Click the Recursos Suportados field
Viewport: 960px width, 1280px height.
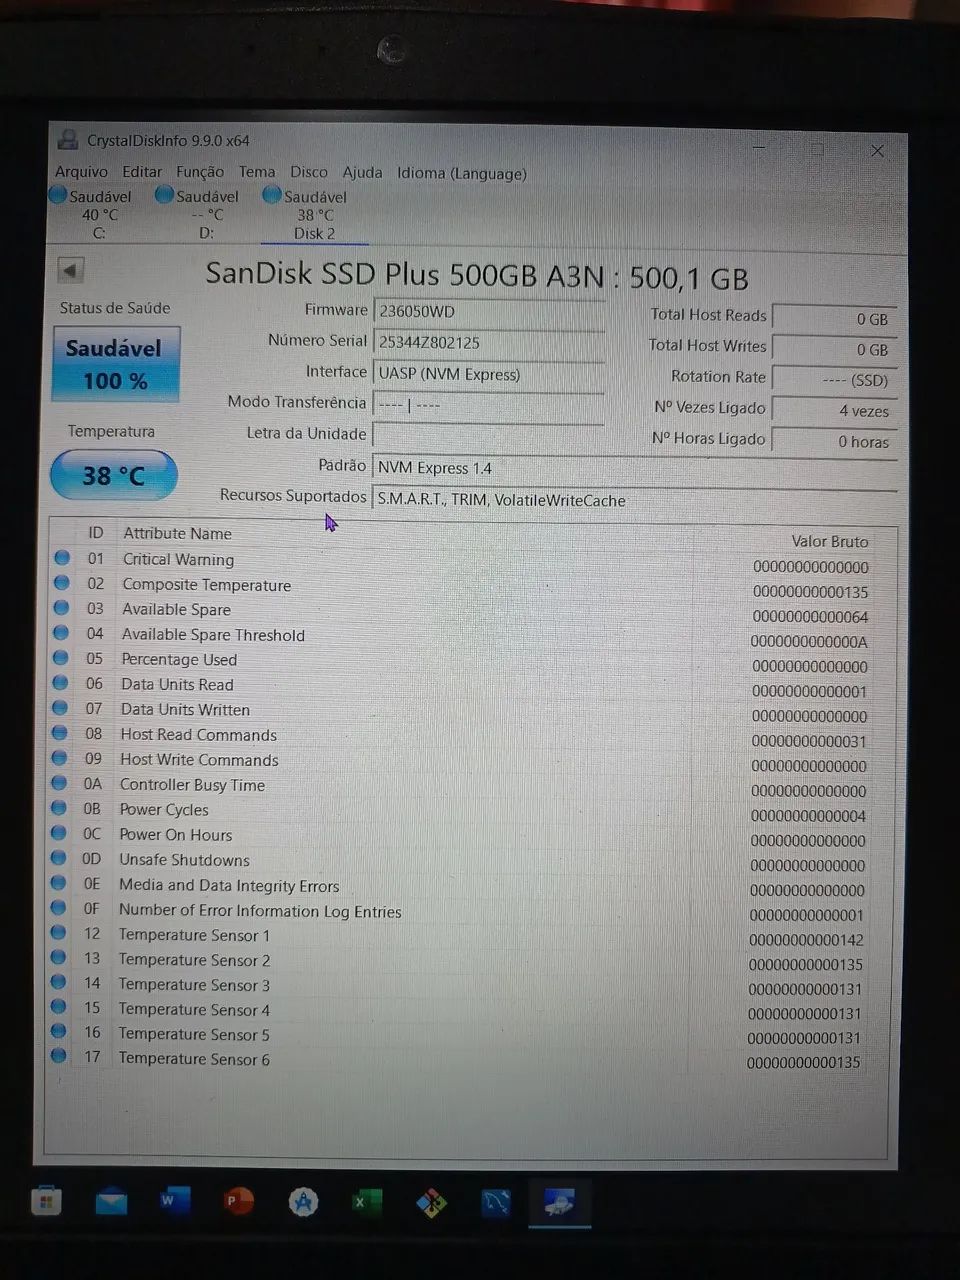tap(633, 500)
